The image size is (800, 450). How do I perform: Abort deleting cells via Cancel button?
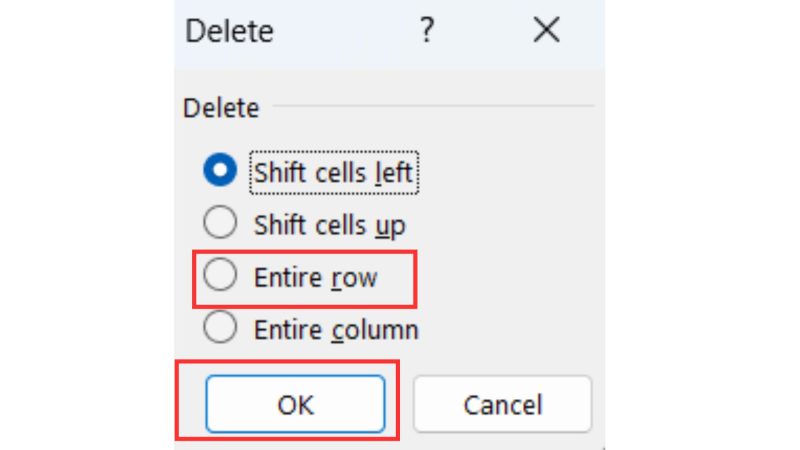coord(503,404)
